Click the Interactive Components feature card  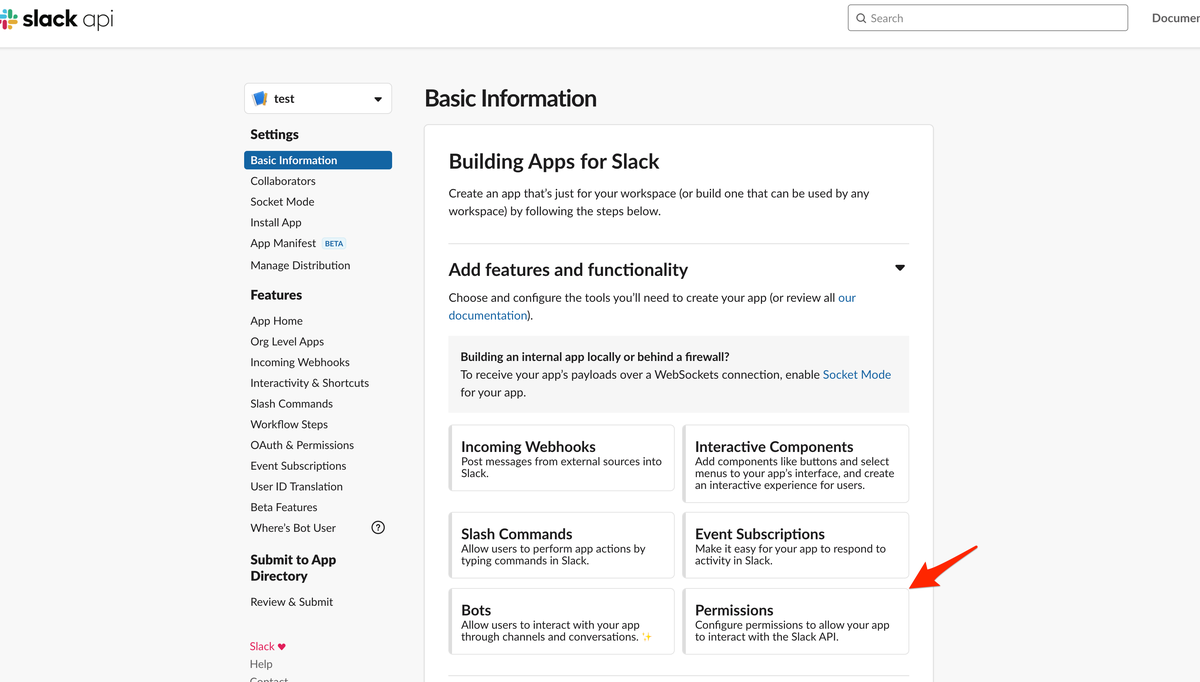tap(796, 463)
